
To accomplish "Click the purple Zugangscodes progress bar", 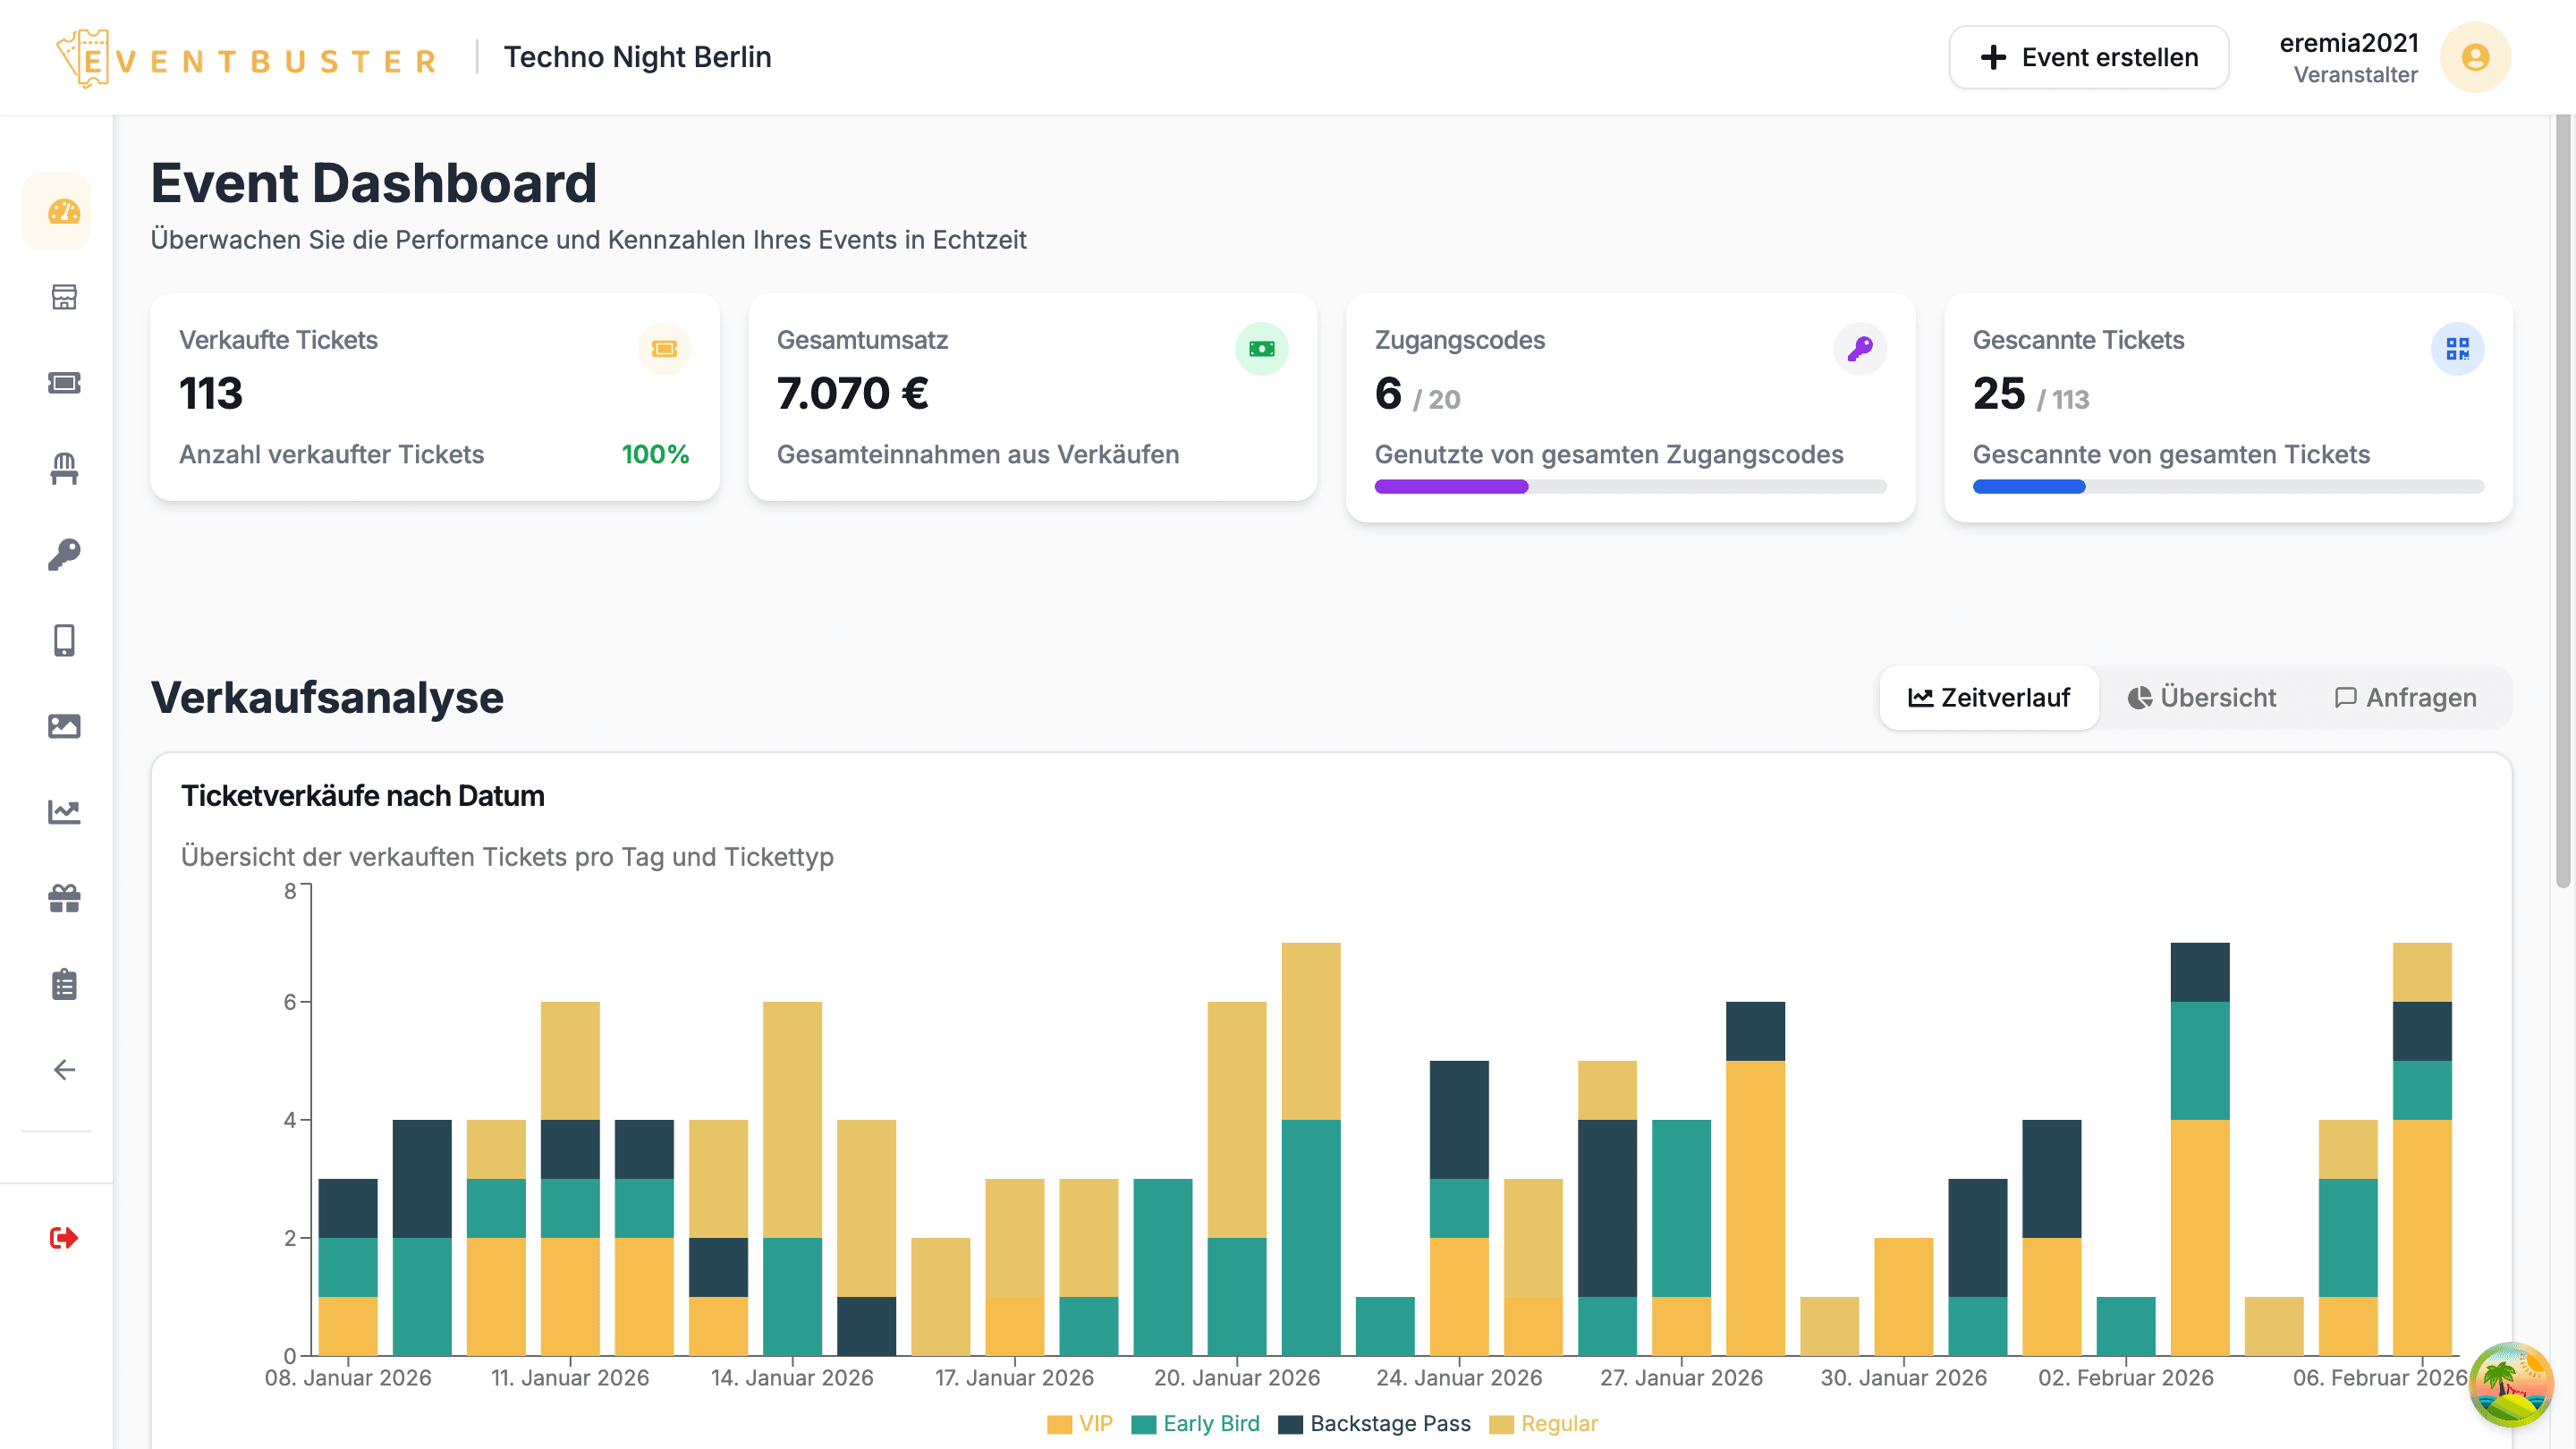I will [1450, 486].
